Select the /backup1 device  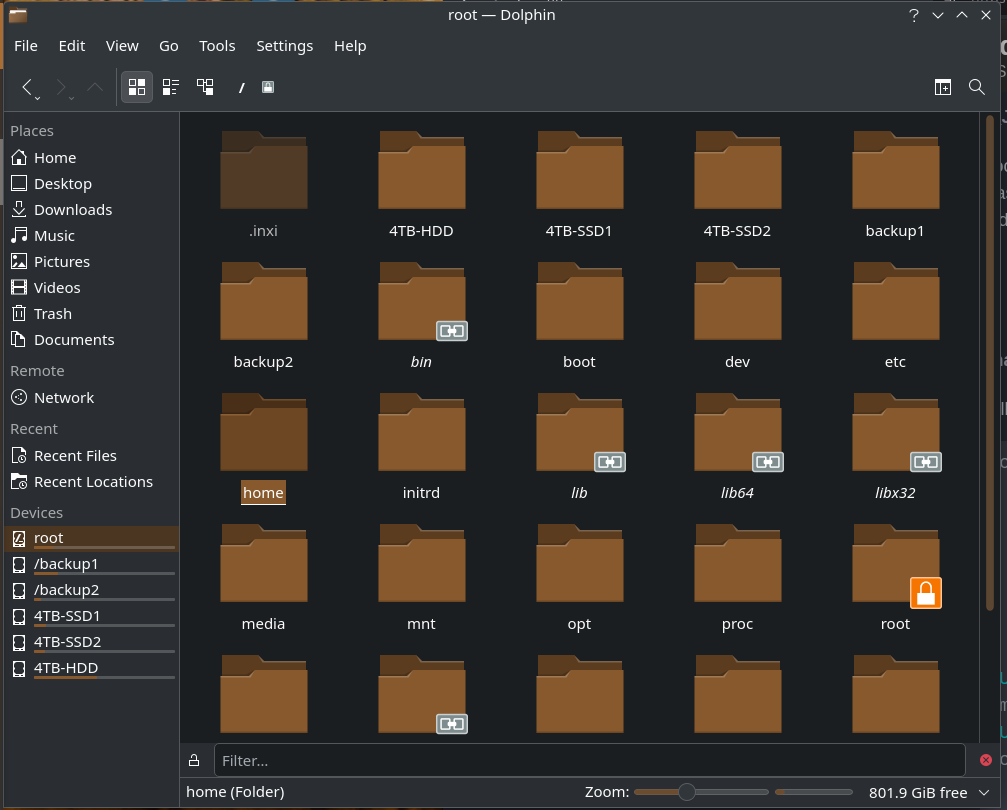pyautogui.click(x=91, y=564)
